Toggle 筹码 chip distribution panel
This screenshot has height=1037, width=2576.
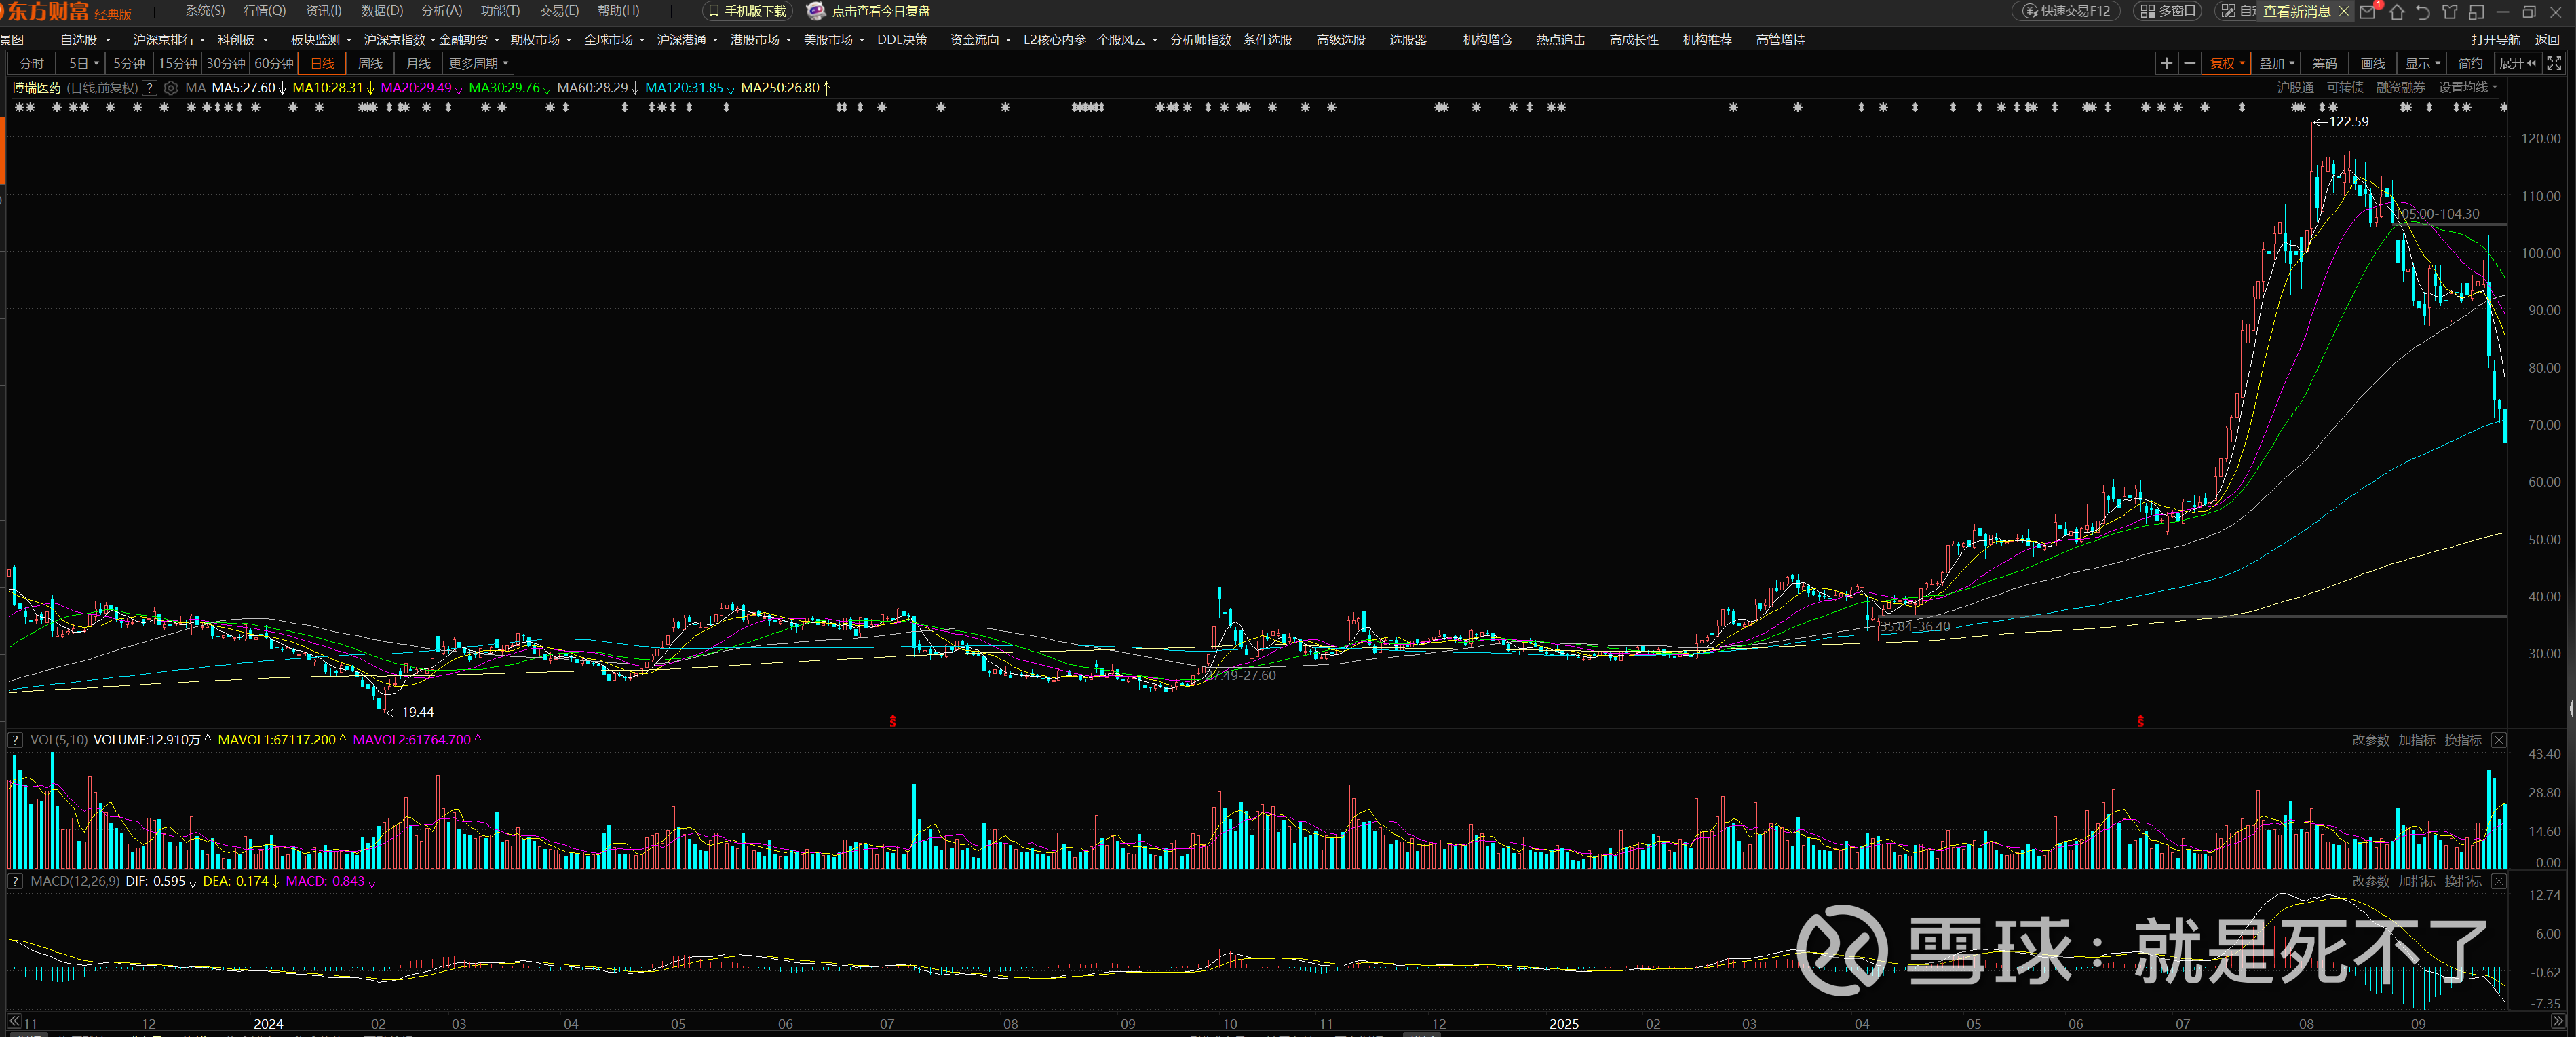click(2324, 63)
